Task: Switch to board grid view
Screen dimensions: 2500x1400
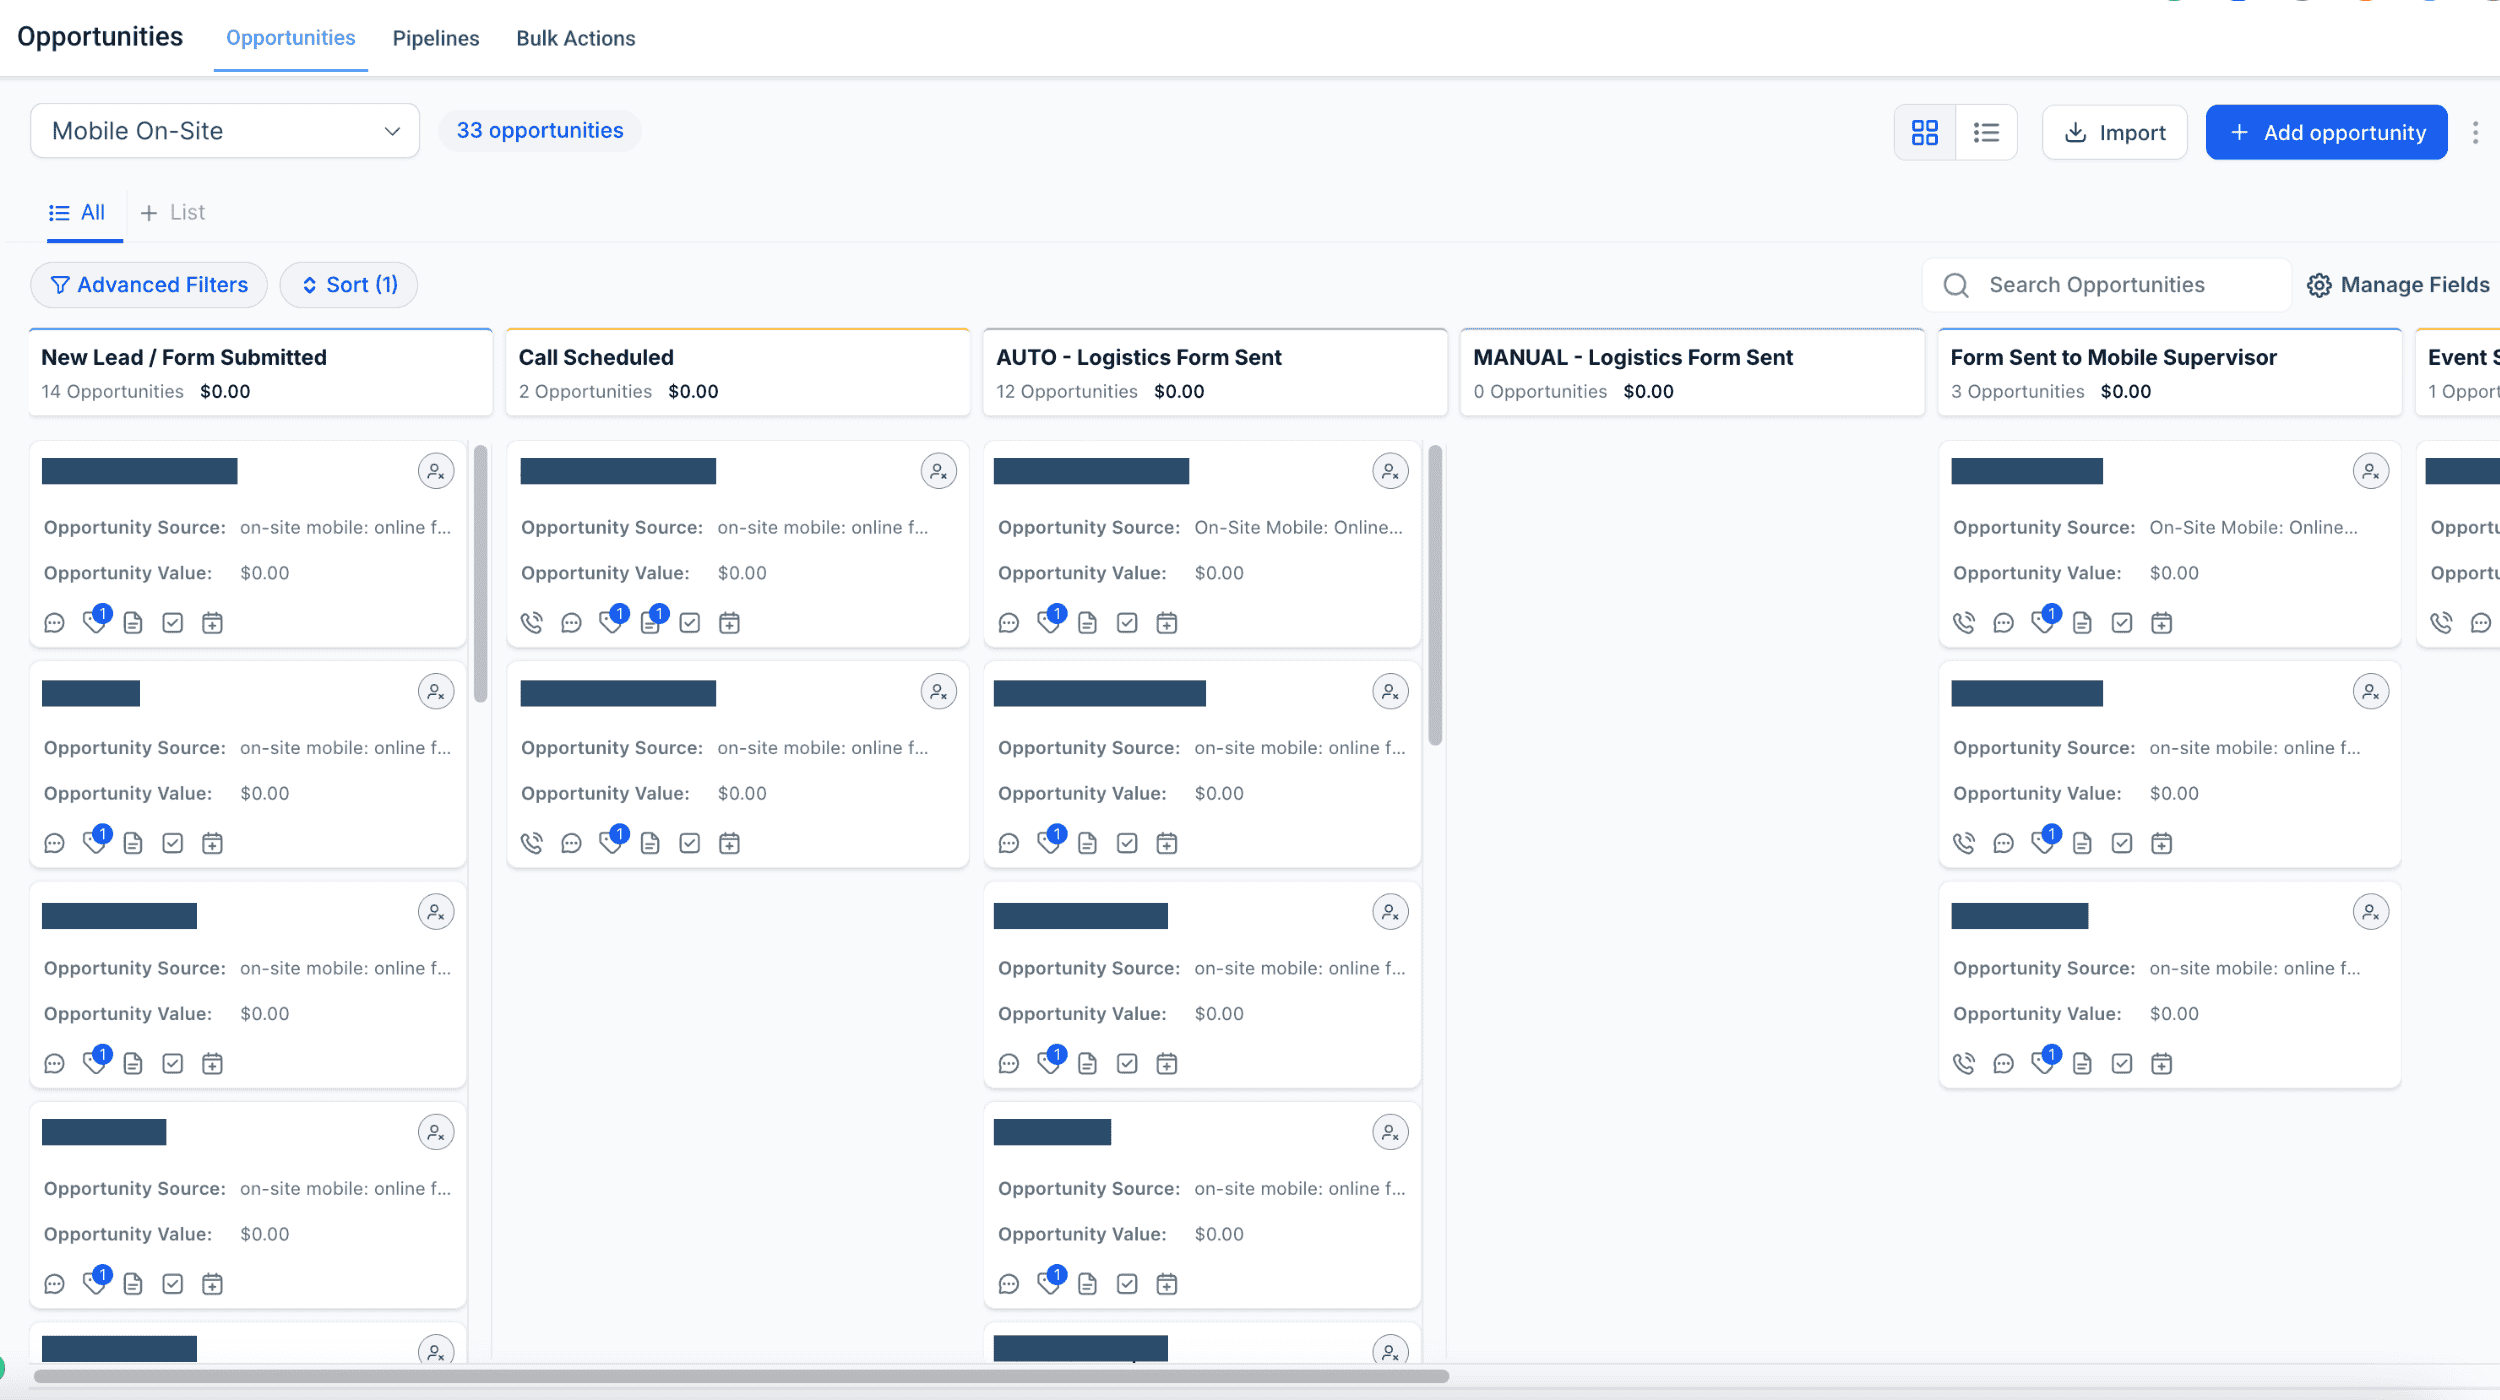Action: click(1924, 132)
